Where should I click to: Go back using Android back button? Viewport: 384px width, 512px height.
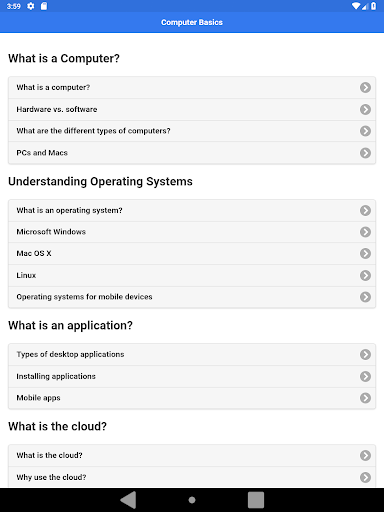coord(128,500)
